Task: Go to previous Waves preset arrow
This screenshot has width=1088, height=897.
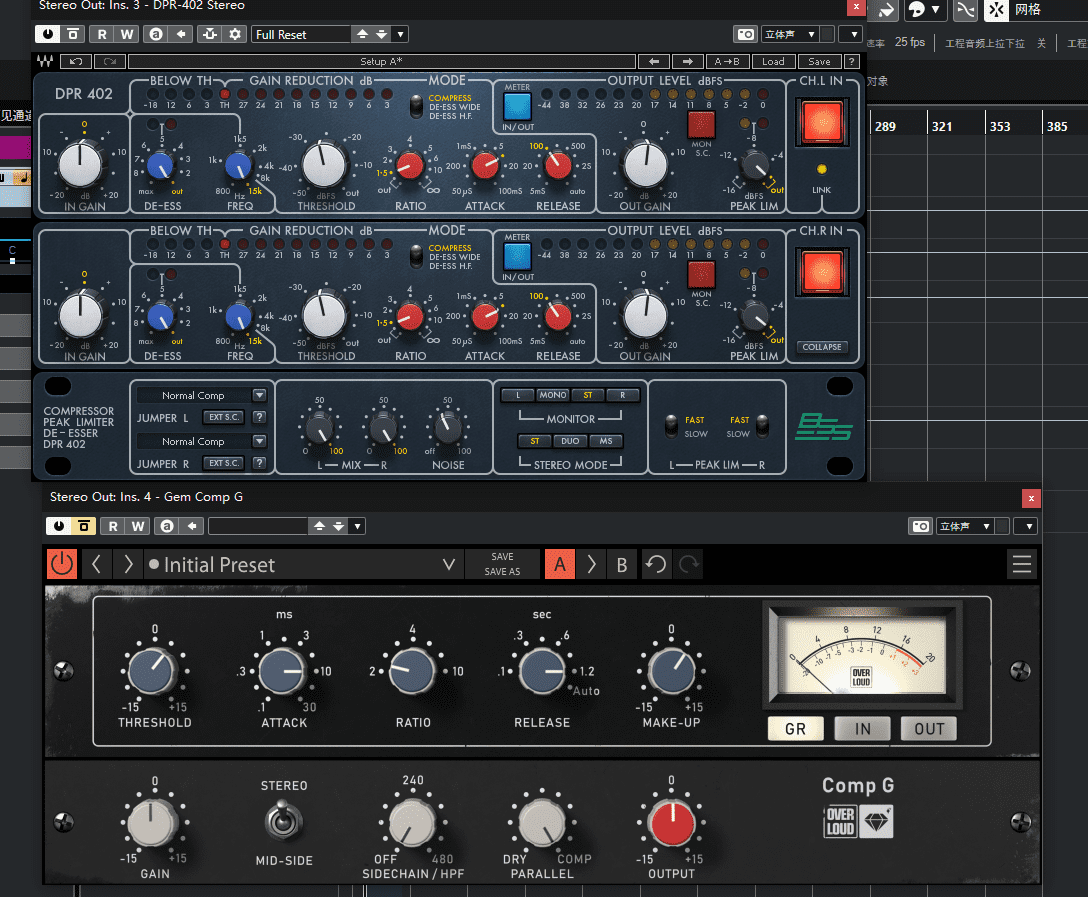Action: coord(654,61)
